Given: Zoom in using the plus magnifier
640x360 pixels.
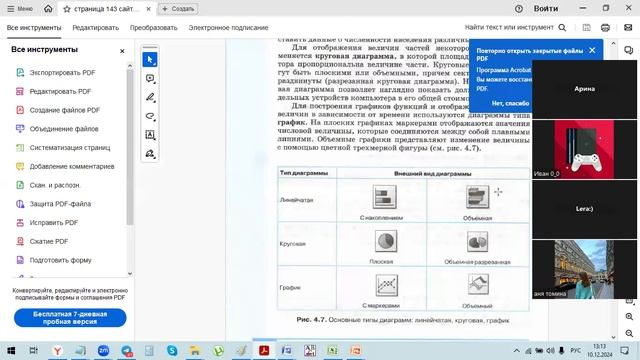Looking at the screenshot, I should (629, 317).
